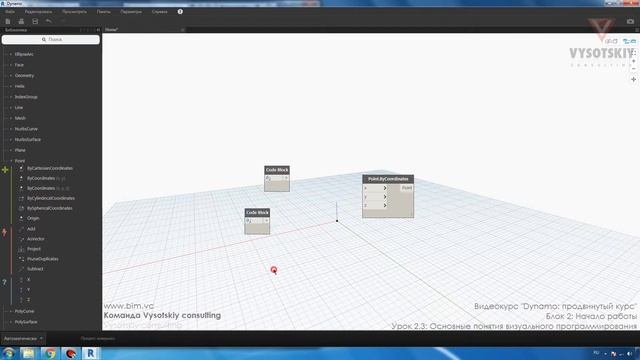Screen dimensions: 640x360
Task: Select the Z query property under Point
Action: coord(28,300)
